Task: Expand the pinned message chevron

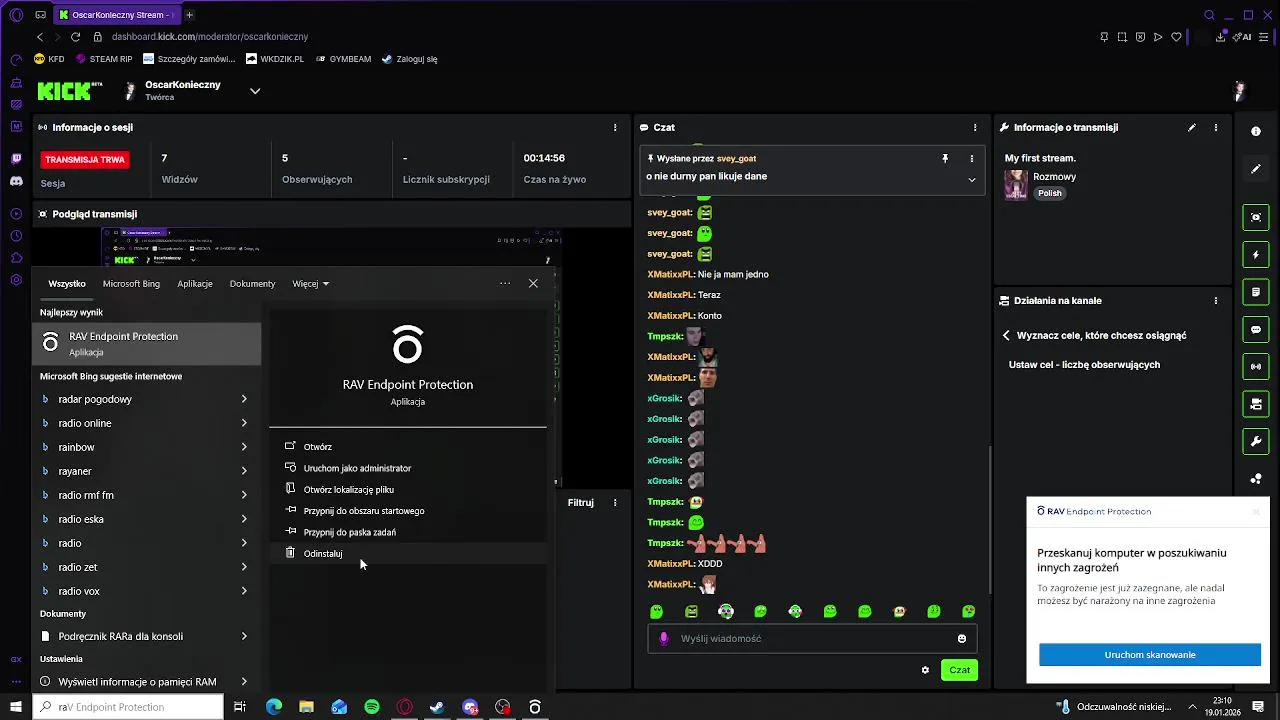Action: coord(971,179)
